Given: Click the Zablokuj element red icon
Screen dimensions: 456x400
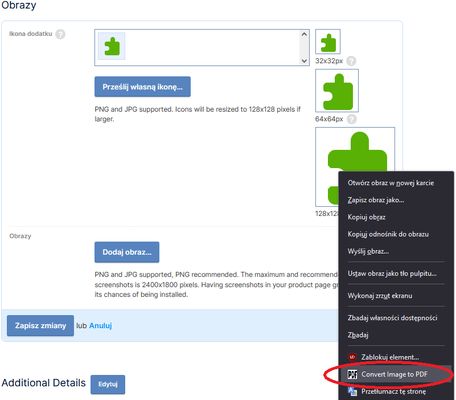Looking at the screenshot, I should click(x=352, y=357).
